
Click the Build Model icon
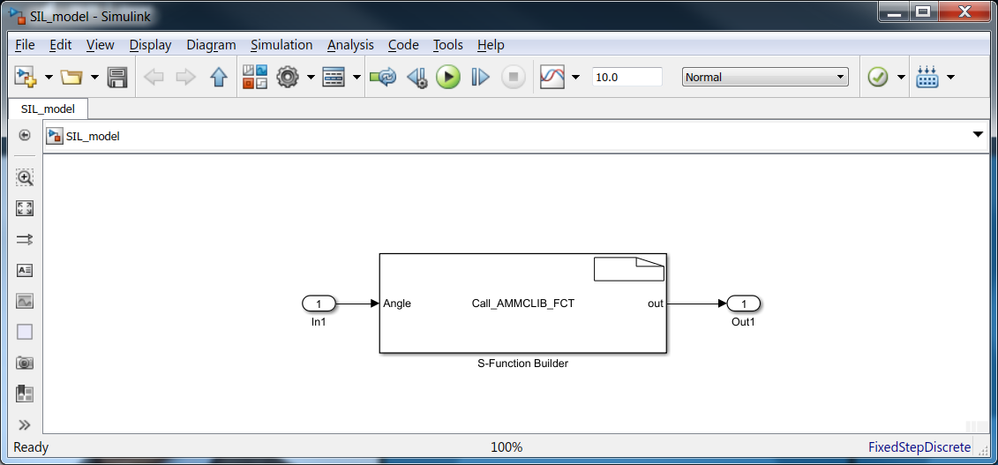(927, 77)
